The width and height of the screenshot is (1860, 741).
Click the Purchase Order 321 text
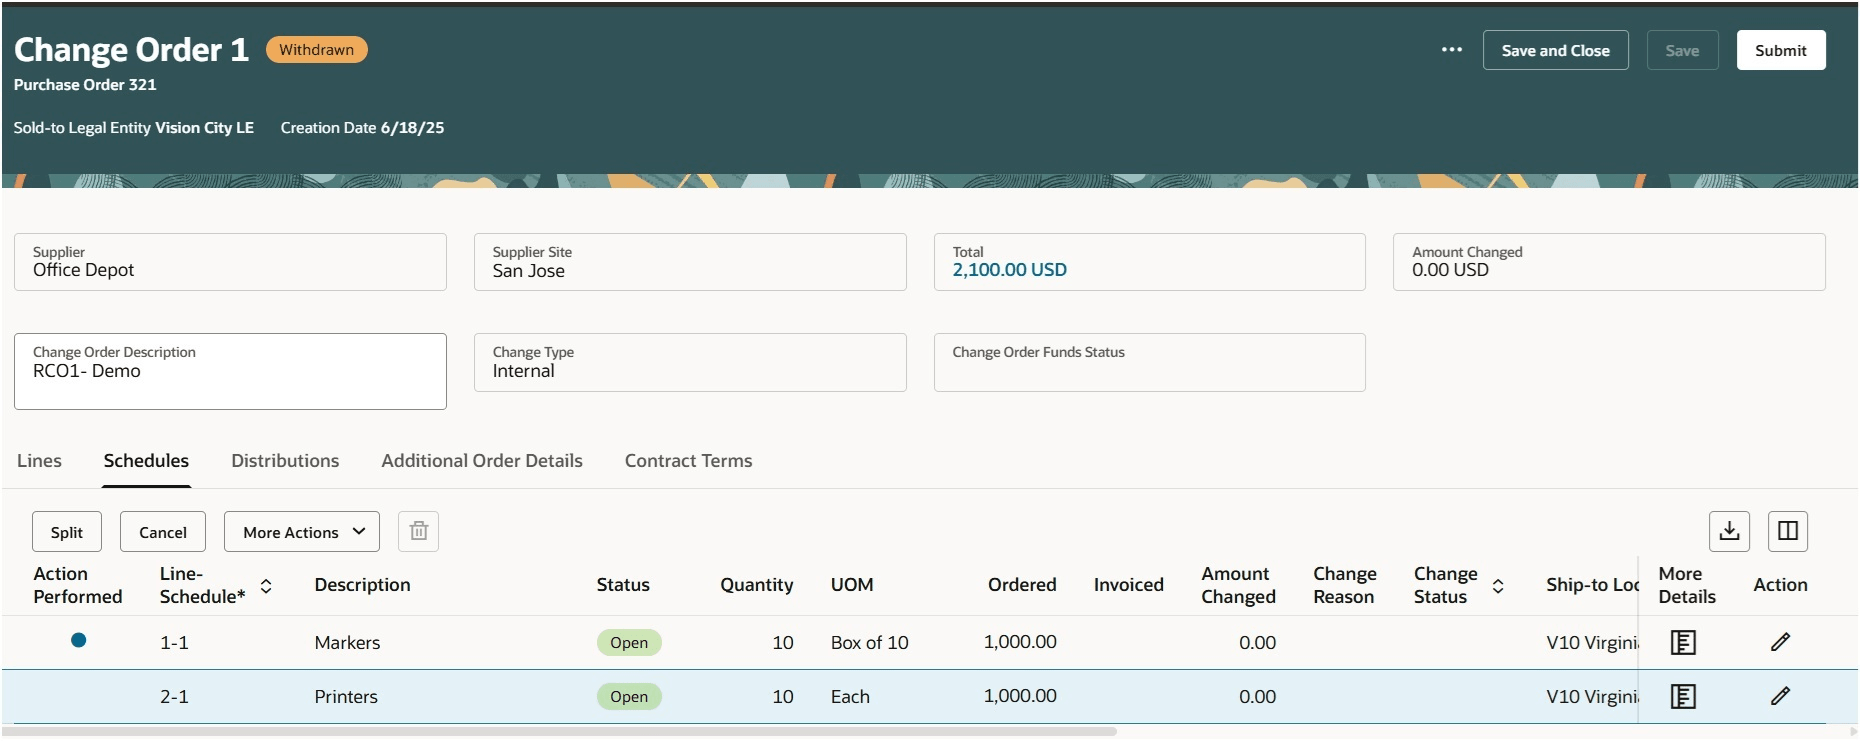(x=85, y=85)
